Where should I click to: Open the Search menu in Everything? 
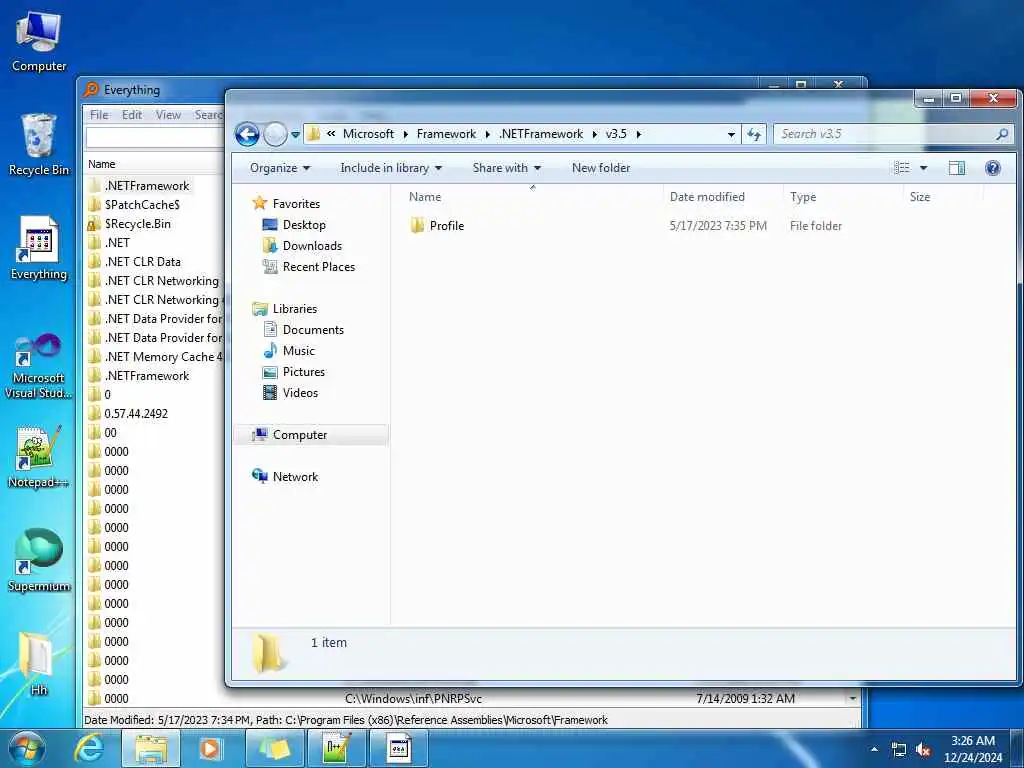(209, 115)
